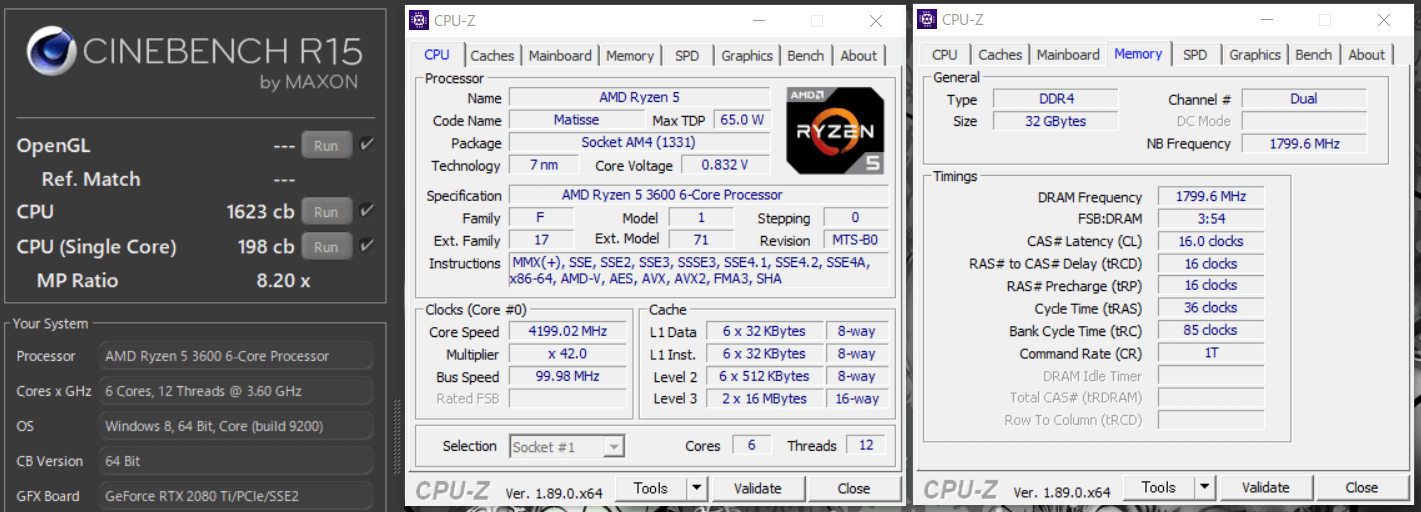Click the Code Name Matisse value
1421x512 pixels.
click(x=575, y=120)
